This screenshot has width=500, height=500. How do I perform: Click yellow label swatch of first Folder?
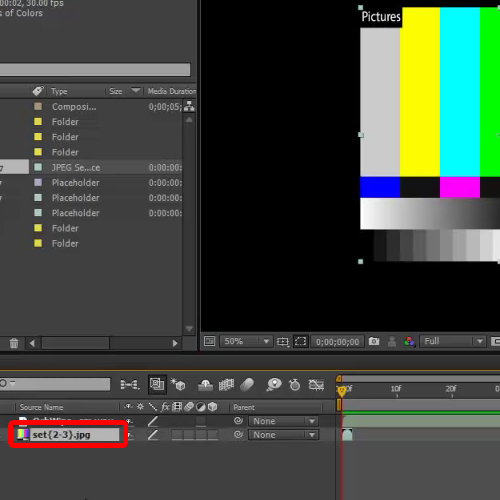(38, 122)
